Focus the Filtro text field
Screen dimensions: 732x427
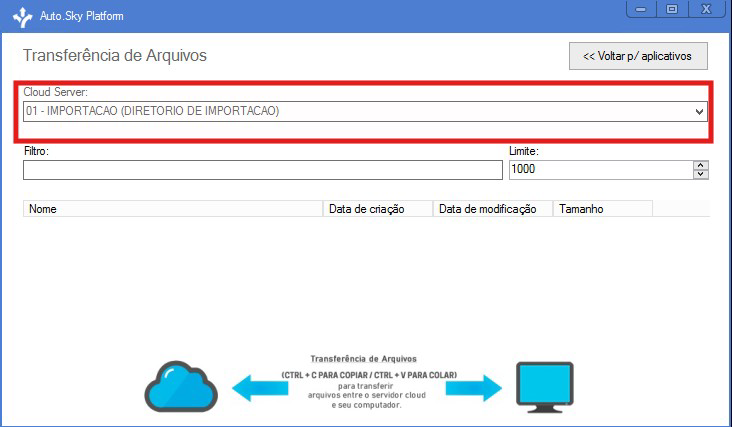pyautogui.click(x=262, y=170)
